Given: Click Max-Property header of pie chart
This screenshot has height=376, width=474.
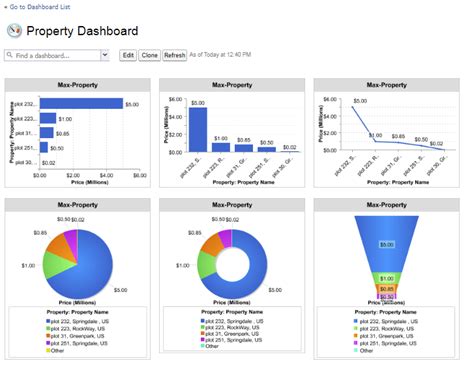Looking at the screenshot, I should (x=78, y=205).
